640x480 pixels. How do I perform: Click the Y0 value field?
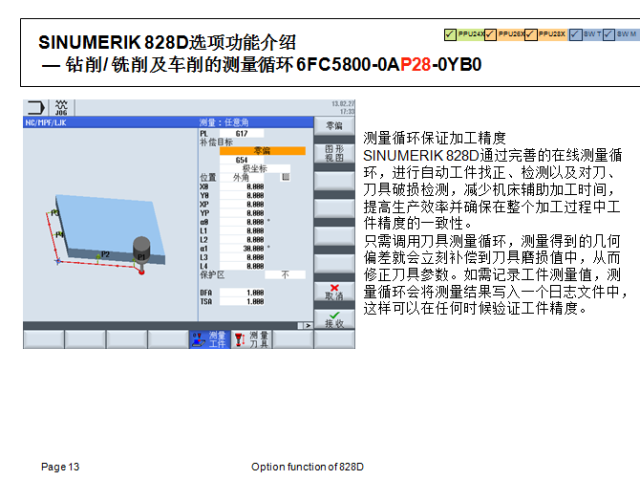(x=242, y=196)
